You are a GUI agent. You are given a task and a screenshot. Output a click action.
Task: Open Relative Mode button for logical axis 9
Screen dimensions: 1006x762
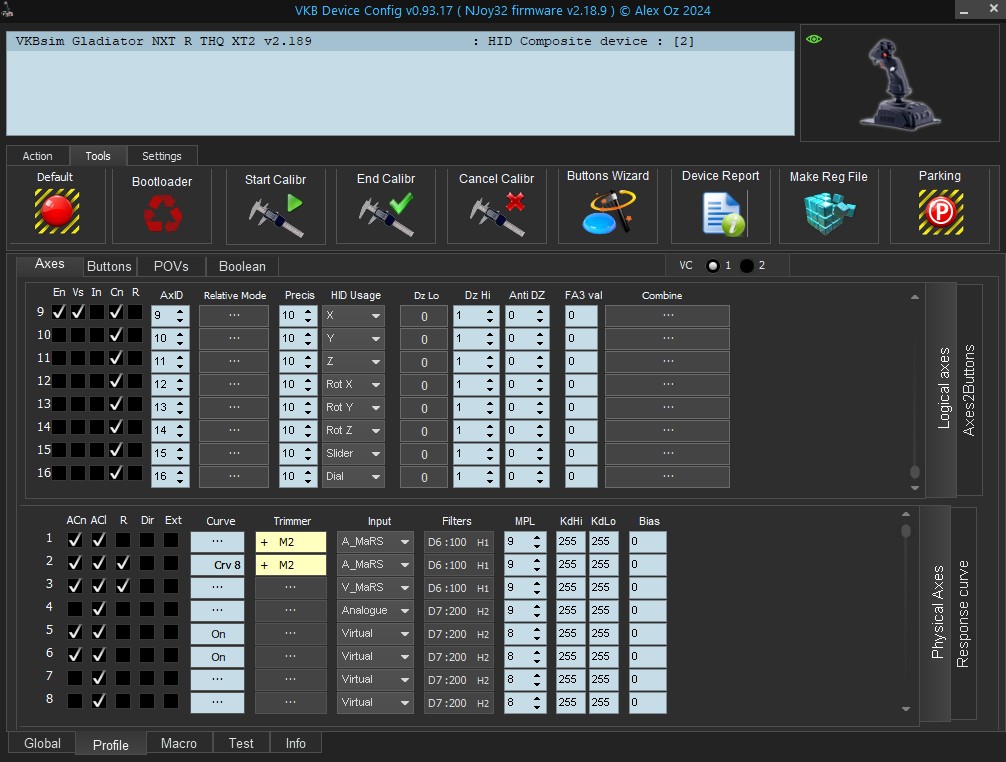[x=234, y=316]
